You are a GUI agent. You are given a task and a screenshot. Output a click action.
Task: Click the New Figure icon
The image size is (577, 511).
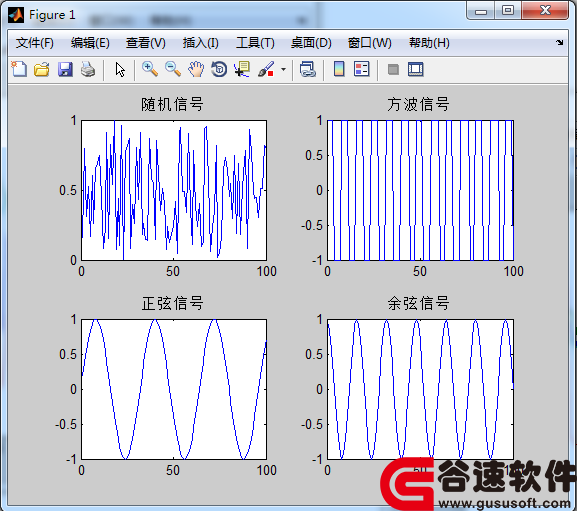click(19, 69)
